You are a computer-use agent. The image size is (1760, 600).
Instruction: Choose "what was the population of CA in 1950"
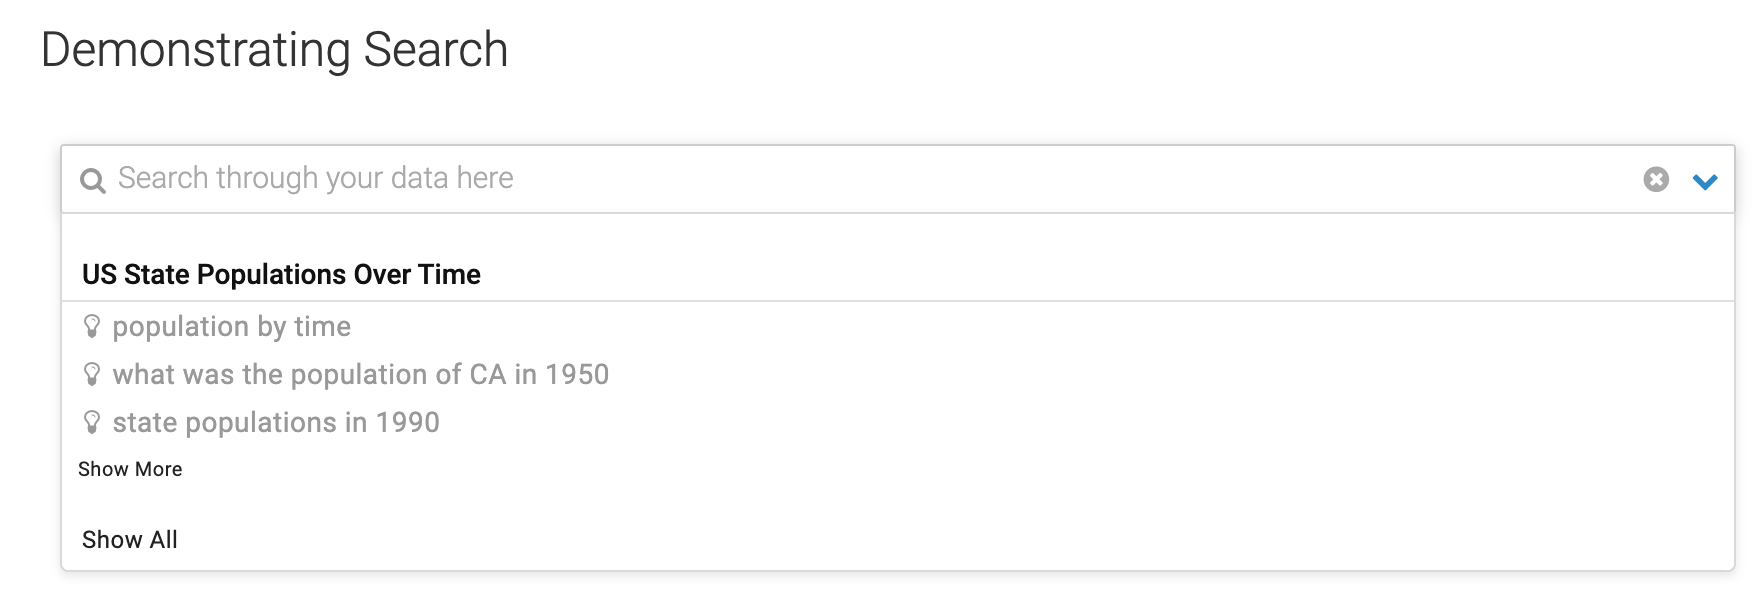tap(360, 375)
